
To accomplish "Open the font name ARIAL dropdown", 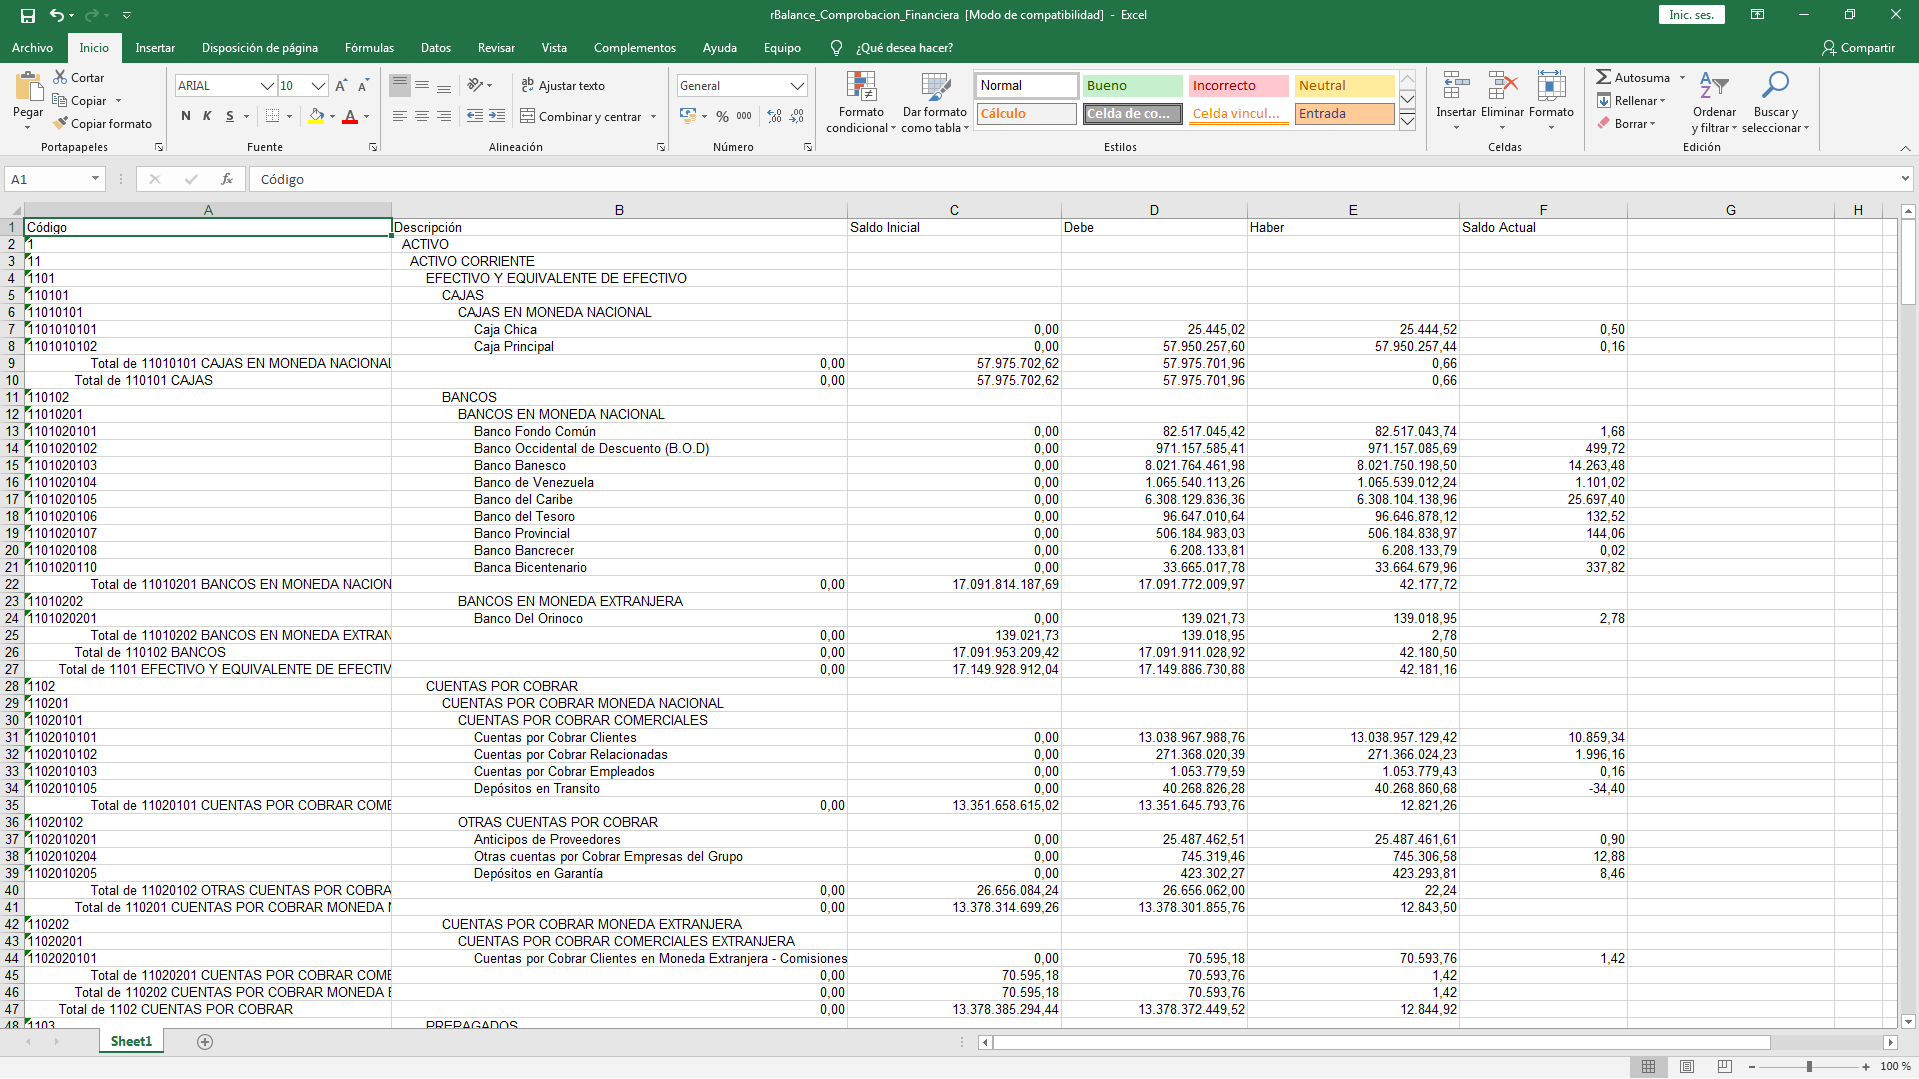I will [x=267, y=86].
